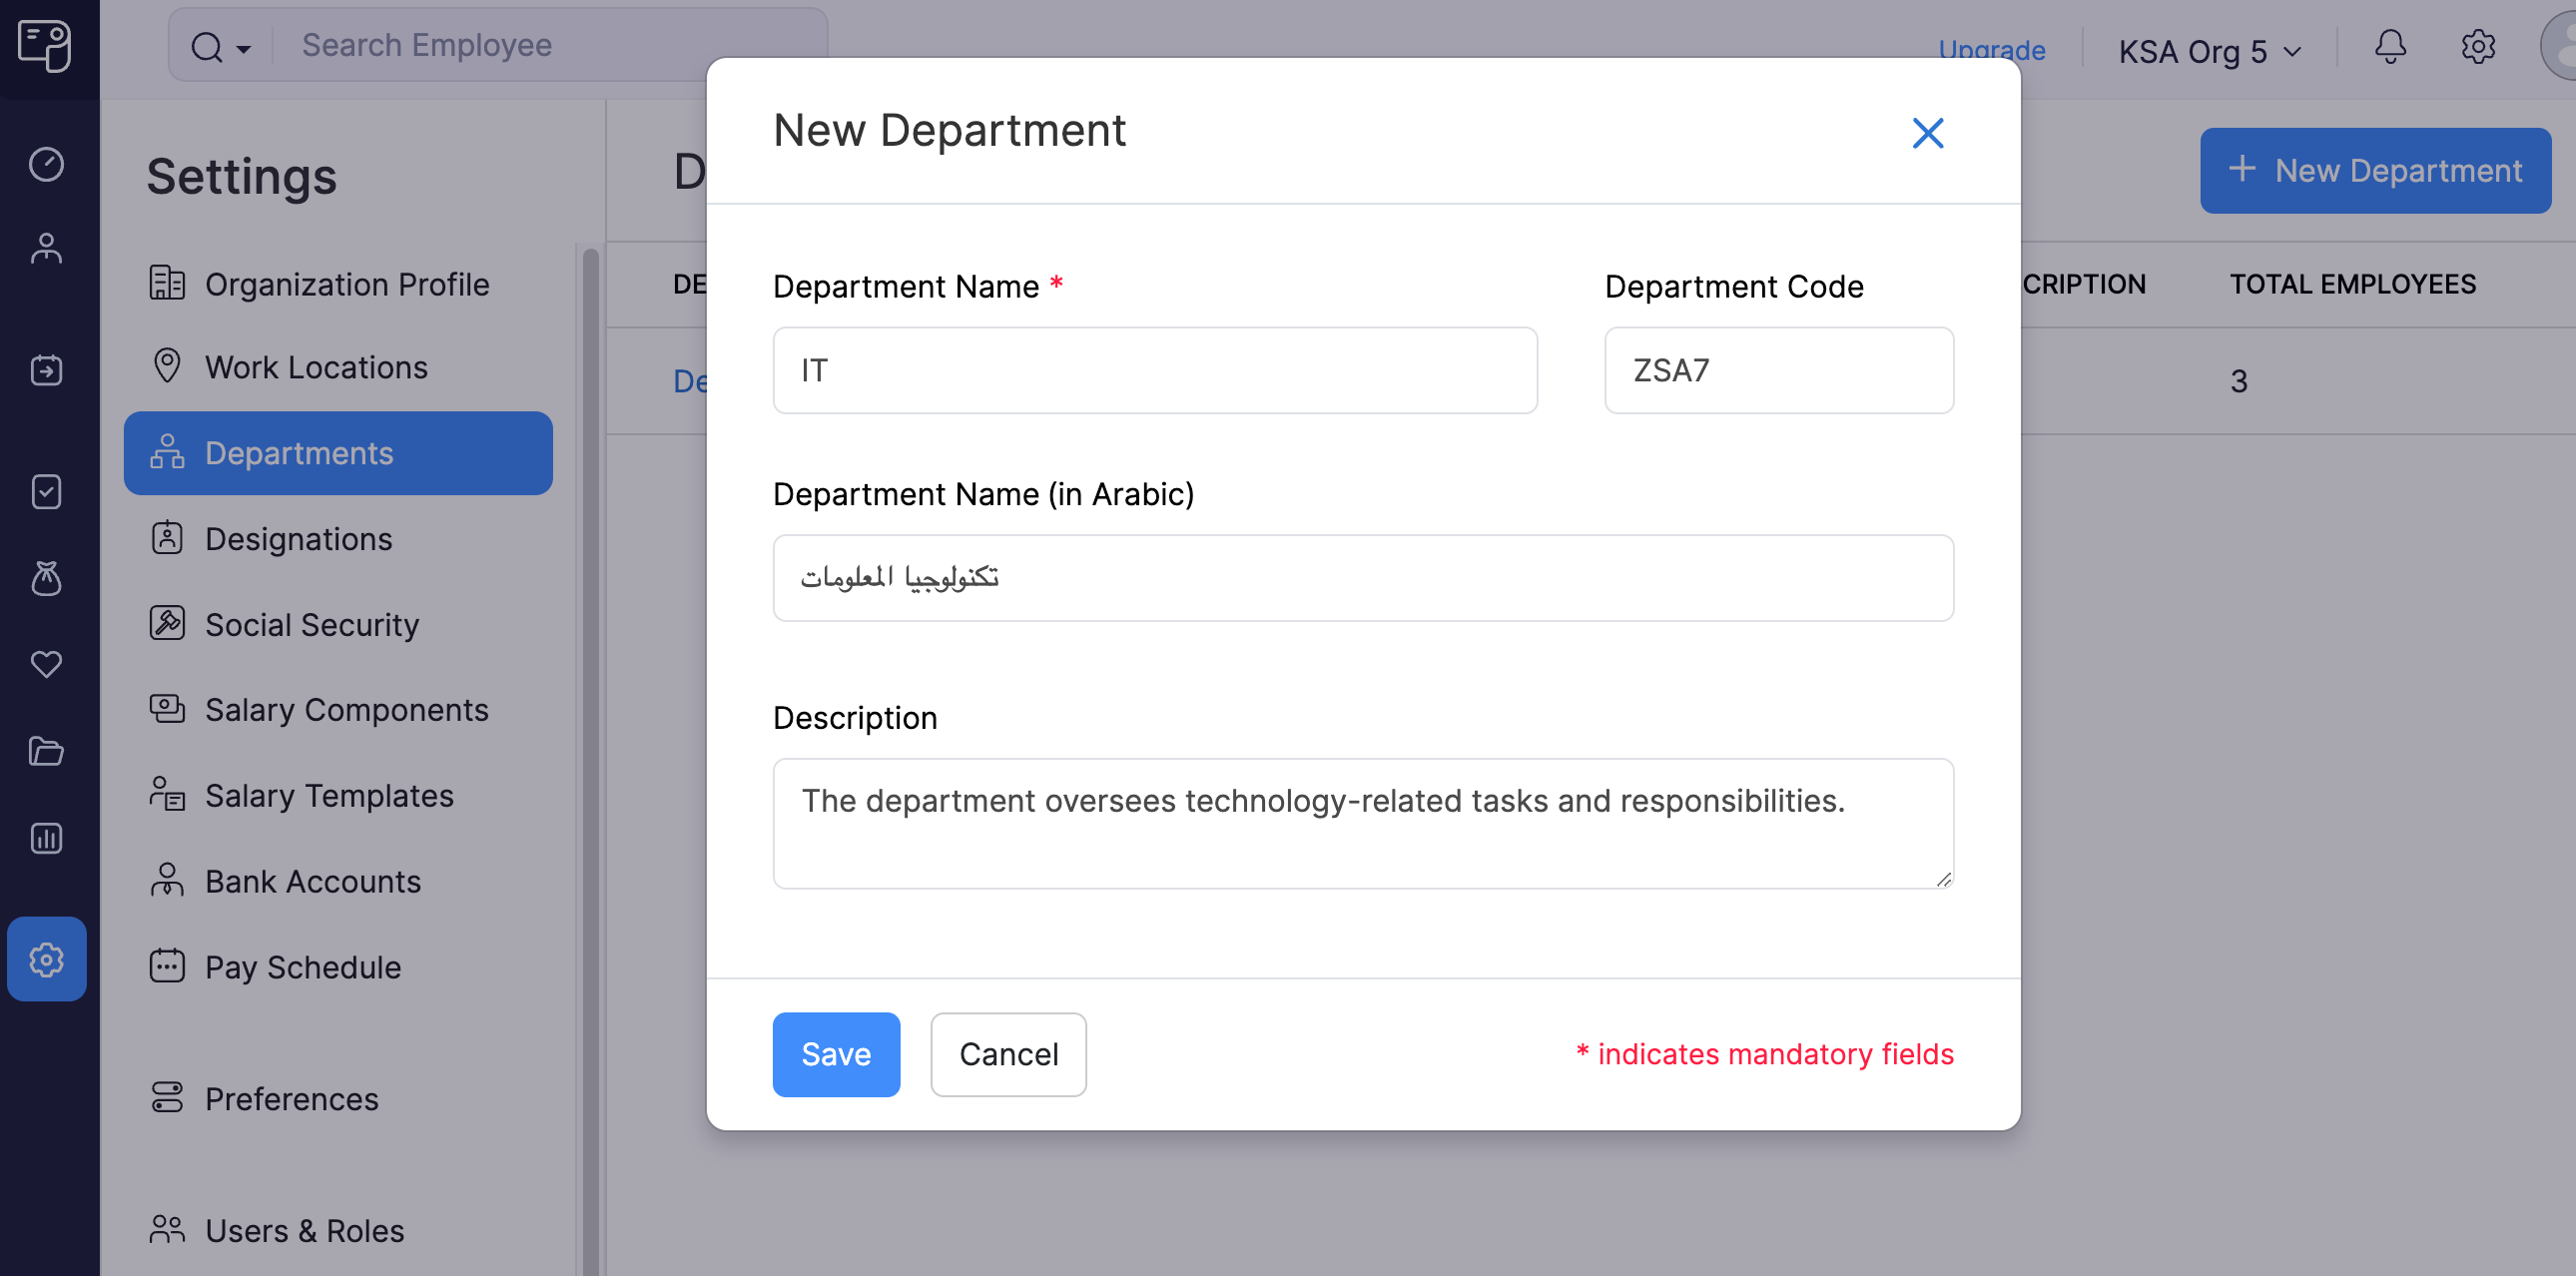The height and width of the screenshot is (1276, 2576).
Task: Open Salary Components settings
Action: click(338, 710)
